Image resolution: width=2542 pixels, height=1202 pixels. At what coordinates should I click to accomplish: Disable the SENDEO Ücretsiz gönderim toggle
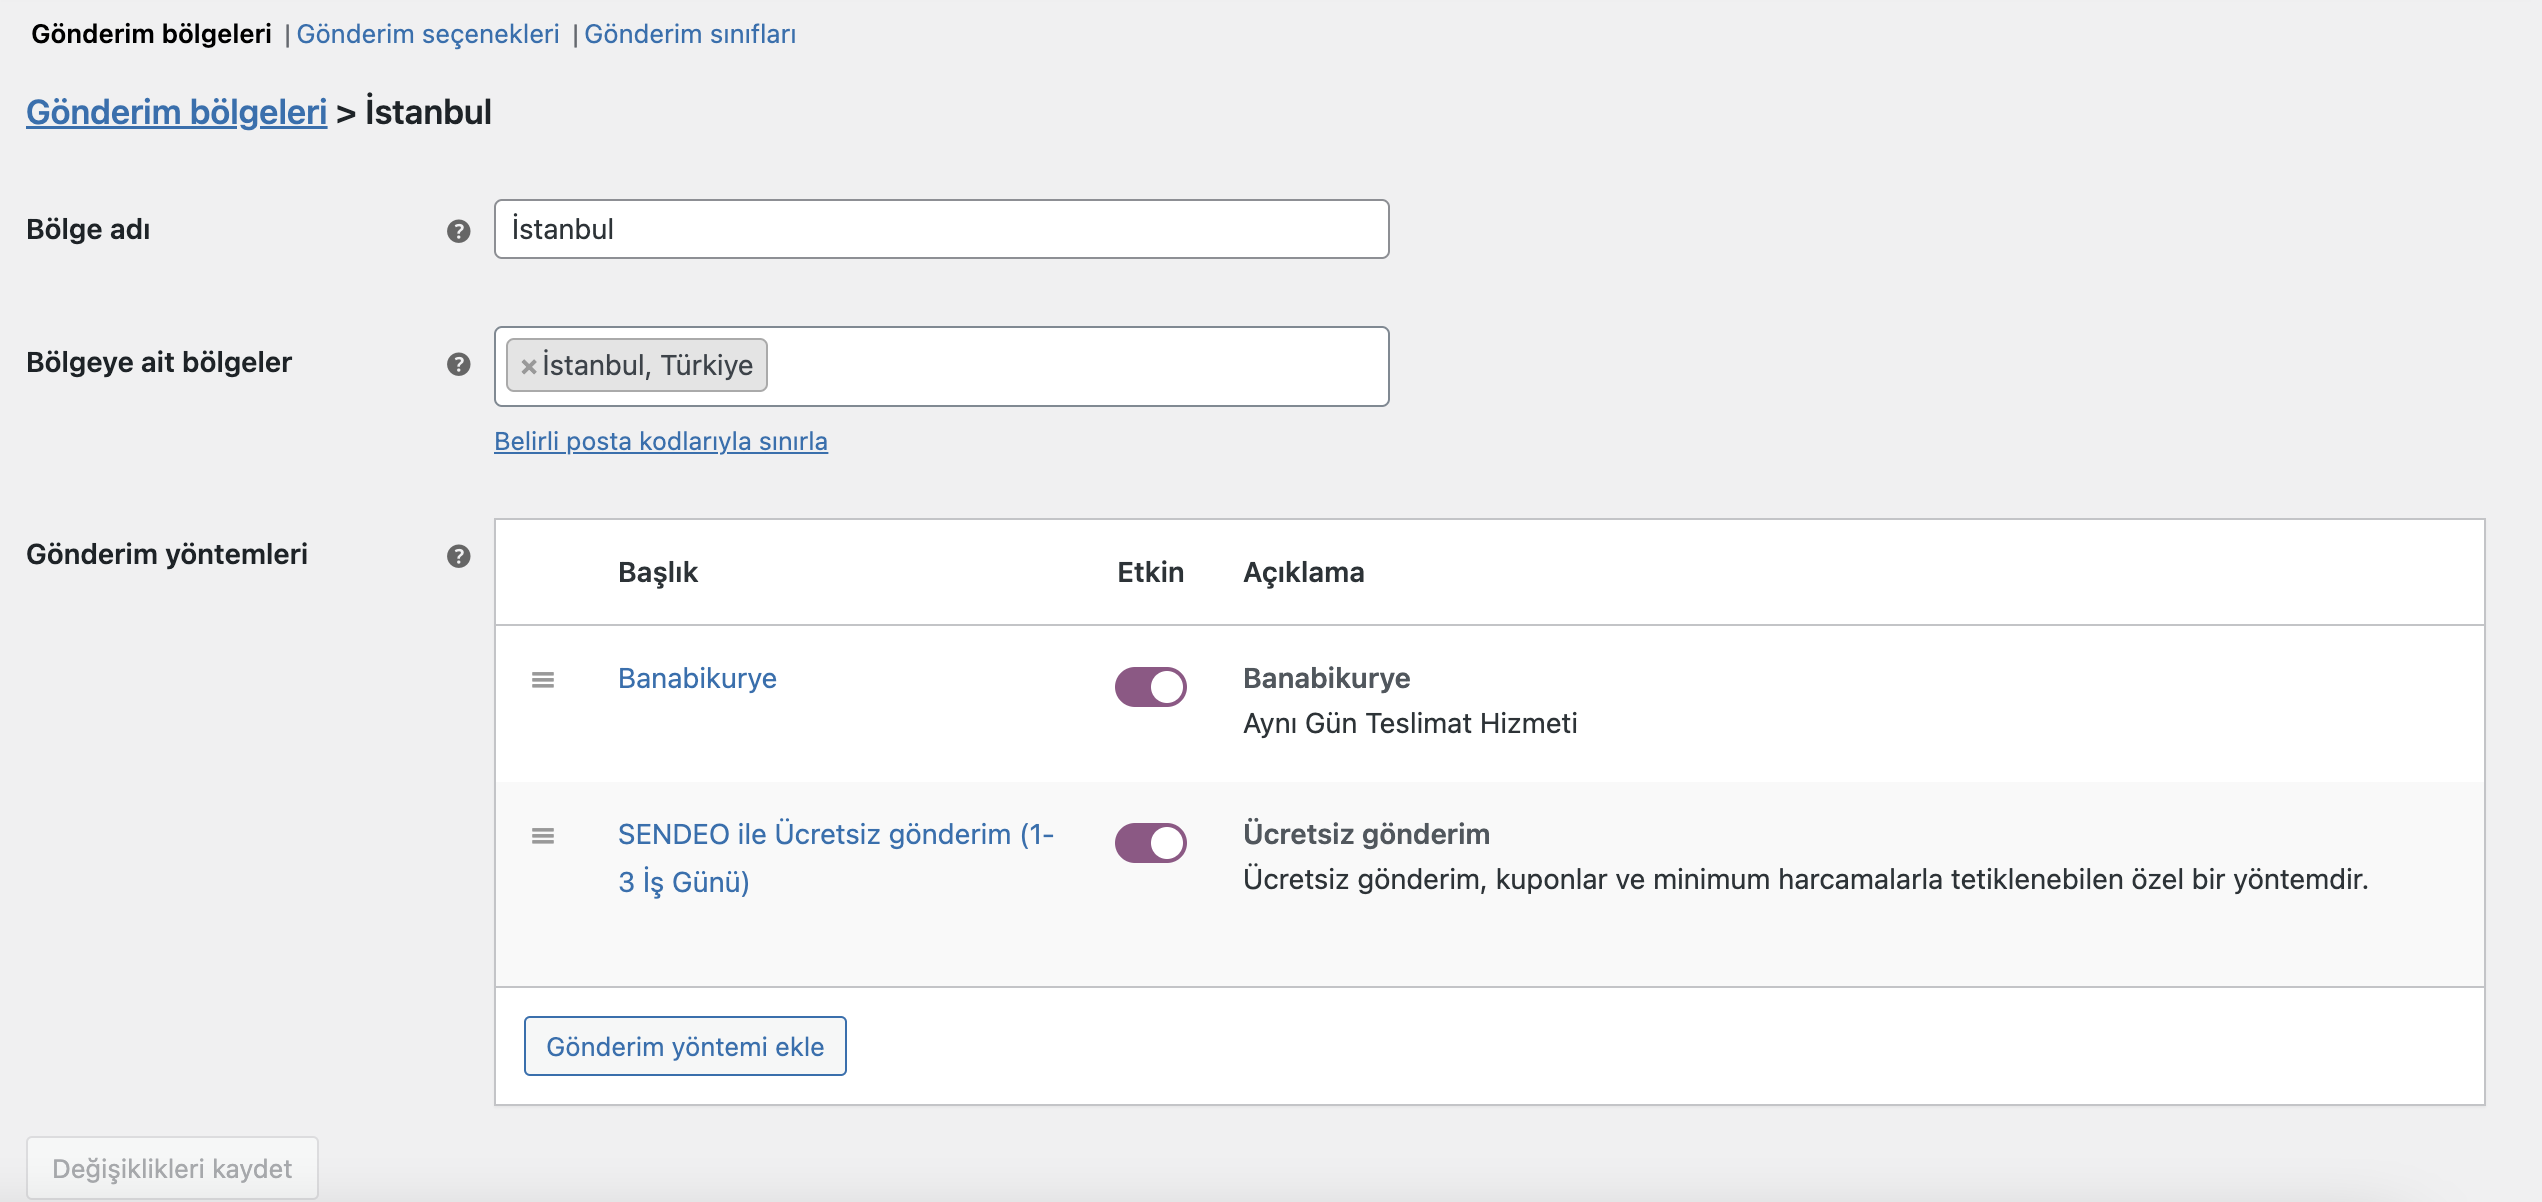pos(1151,843)
